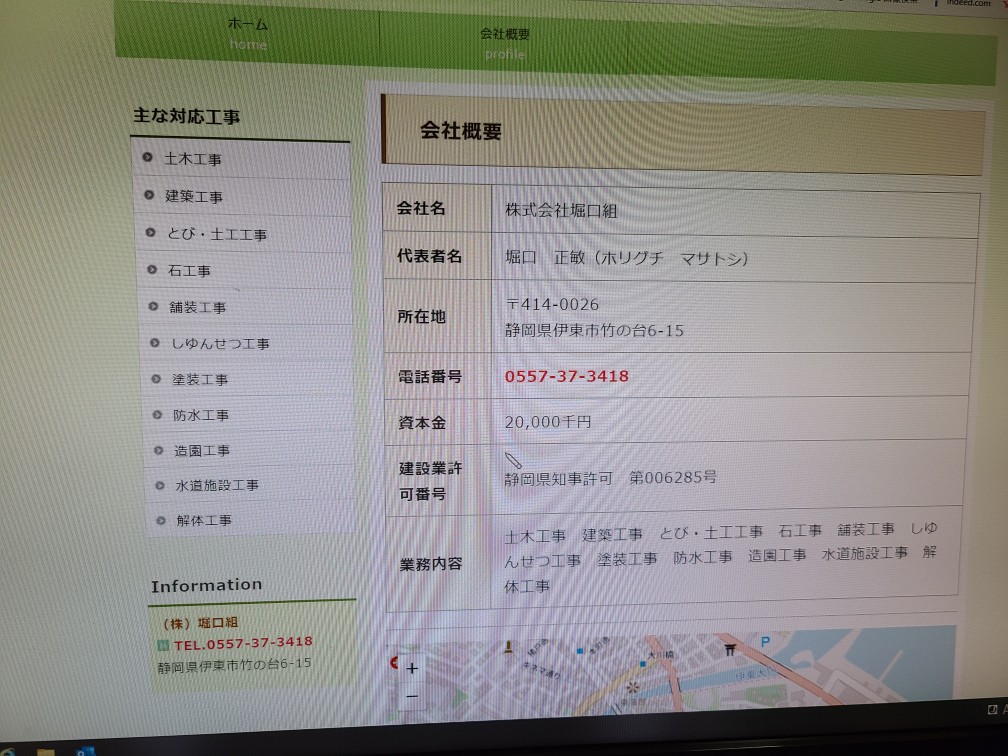Click the (株) 堀口組 name in Information

pos(201,622)
